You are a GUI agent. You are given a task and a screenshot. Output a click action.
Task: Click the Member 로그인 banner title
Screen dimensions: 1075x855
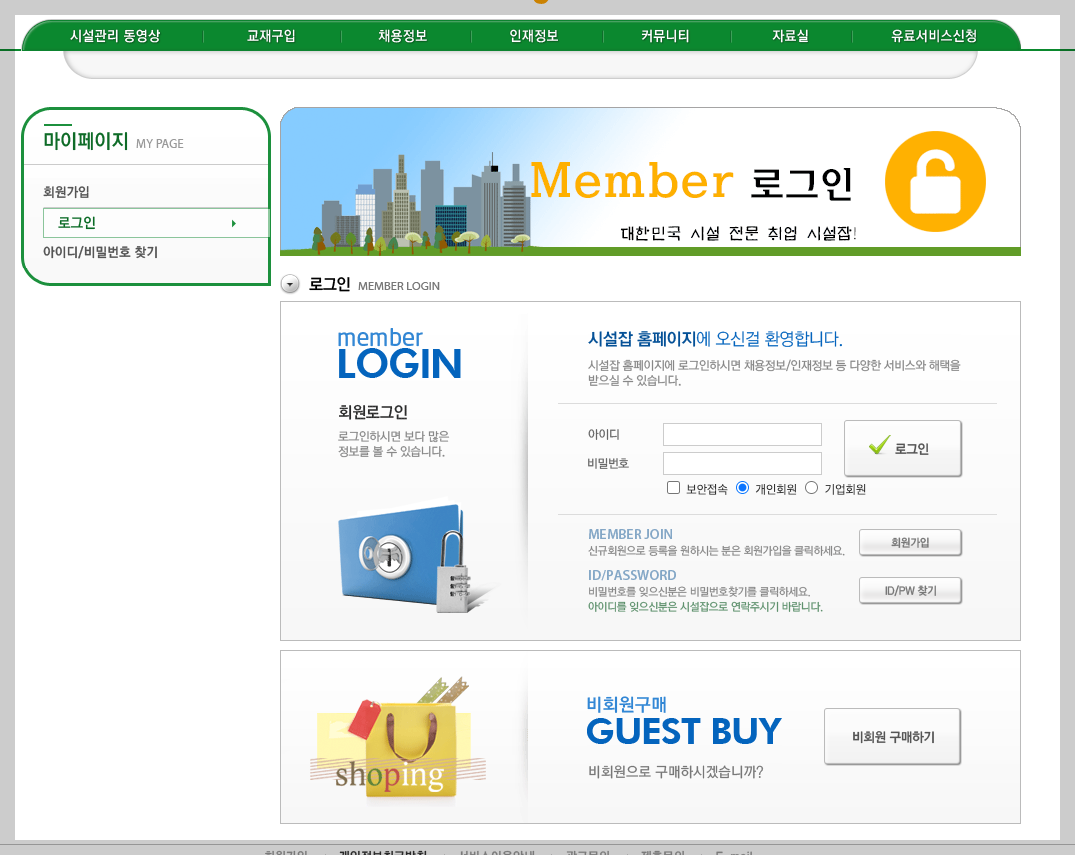tap(691, 182)
